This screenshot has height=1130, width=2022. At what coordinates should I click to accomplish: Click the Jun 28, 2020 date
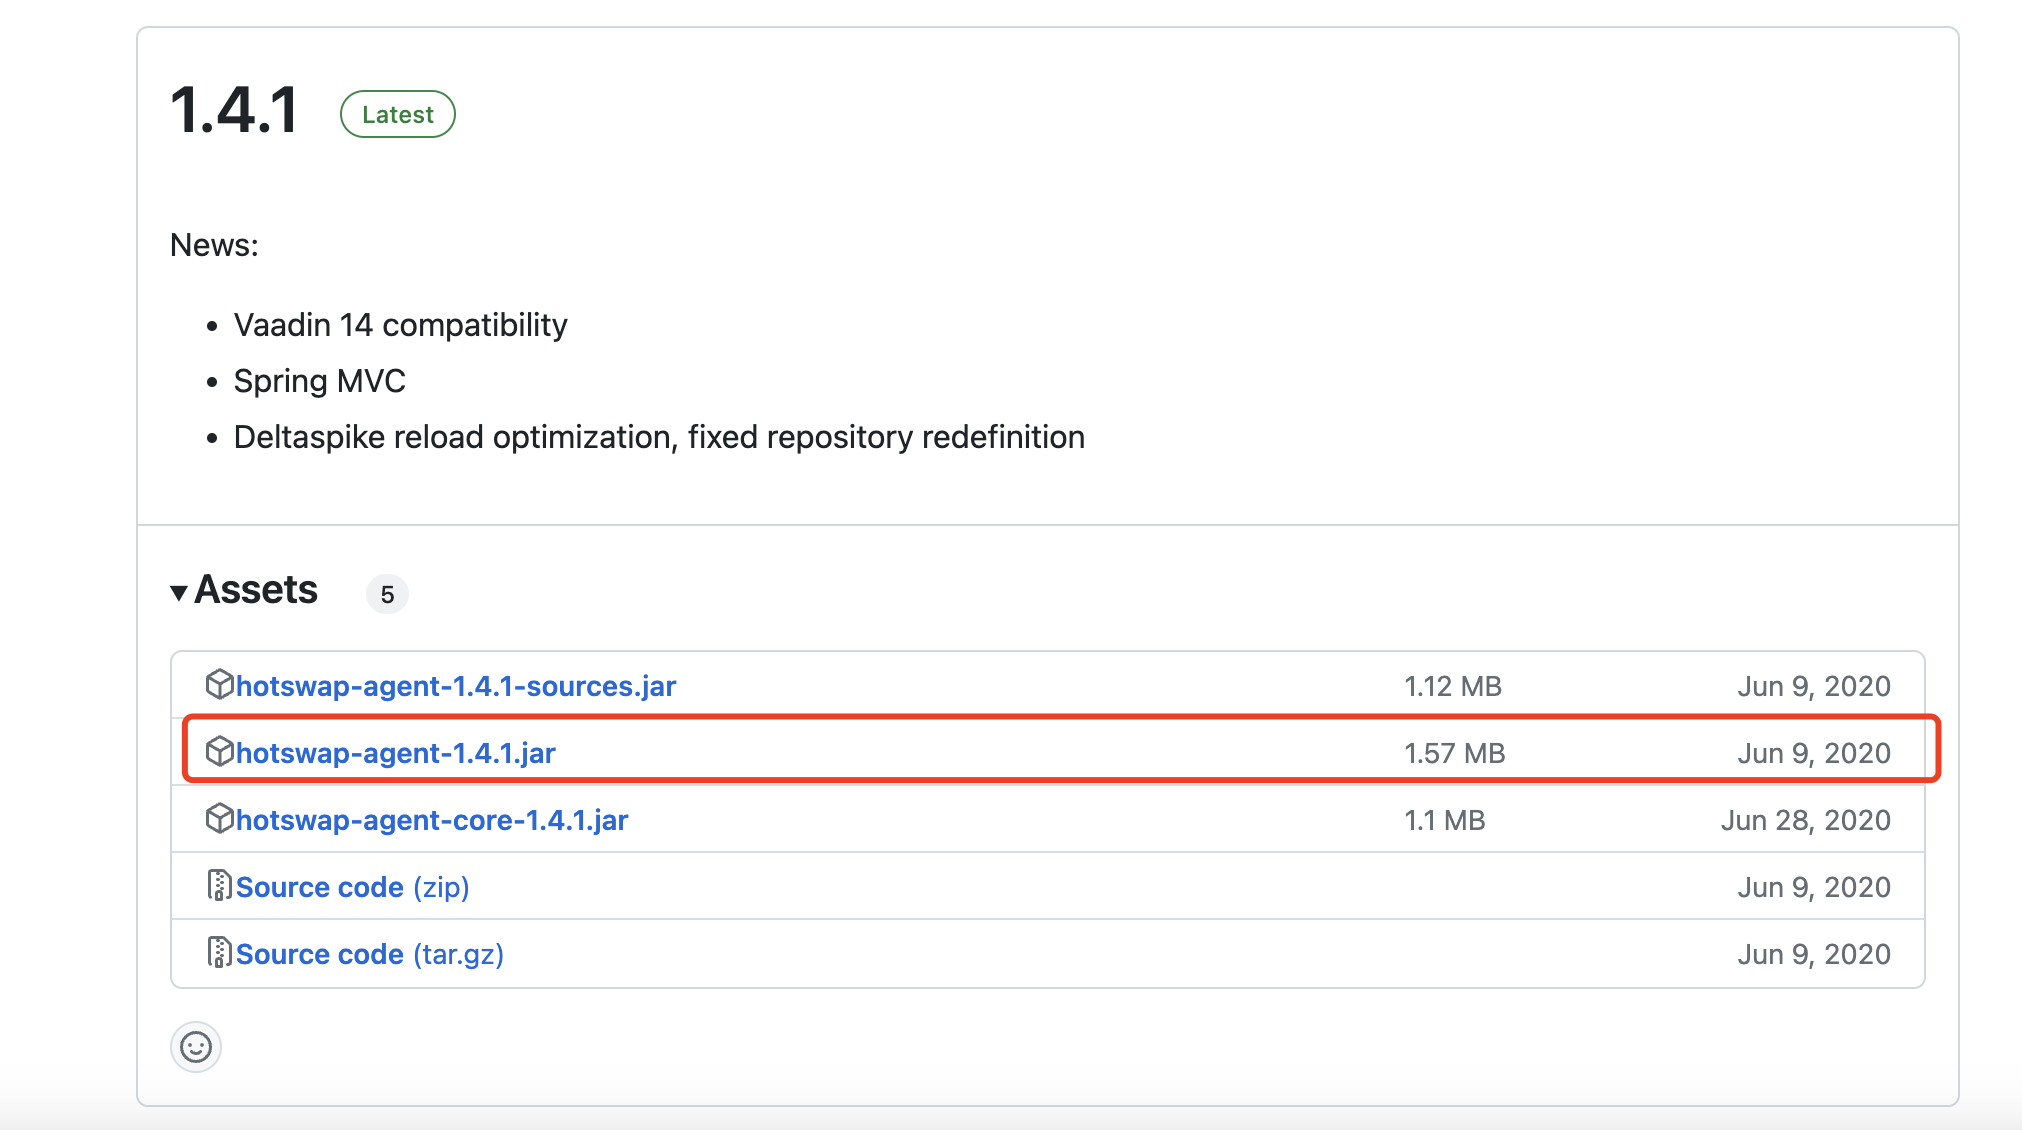point(1805,820)
